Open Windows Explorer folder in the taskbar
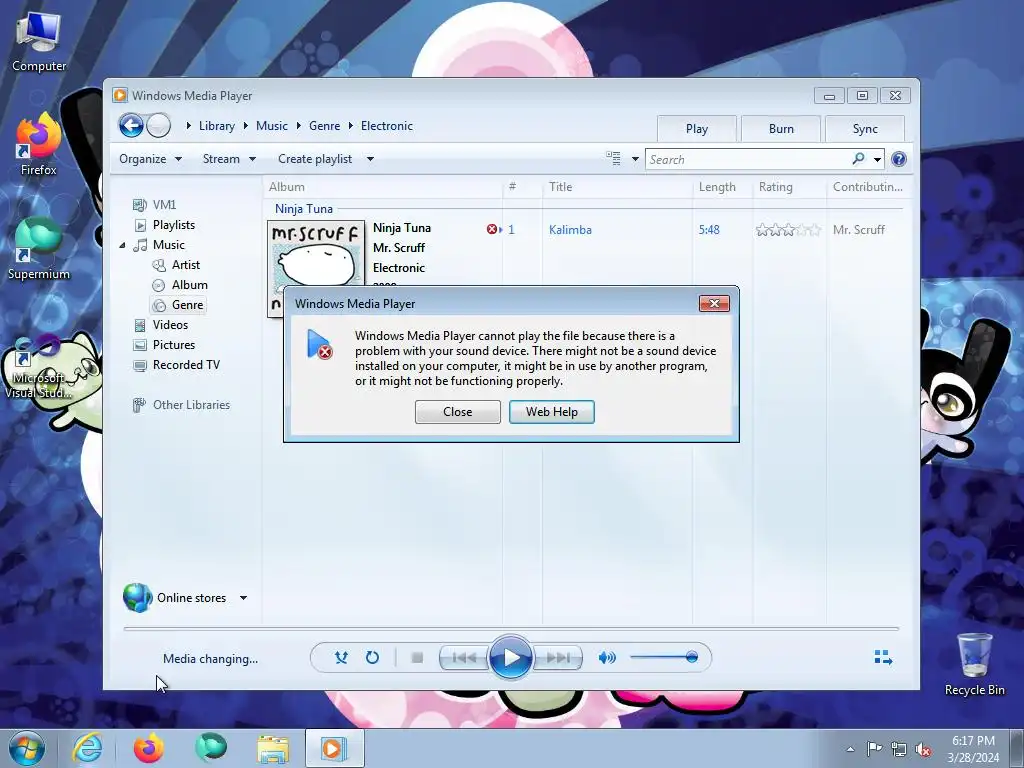Viewport: 1024px width, 768px height. point(273,748)
